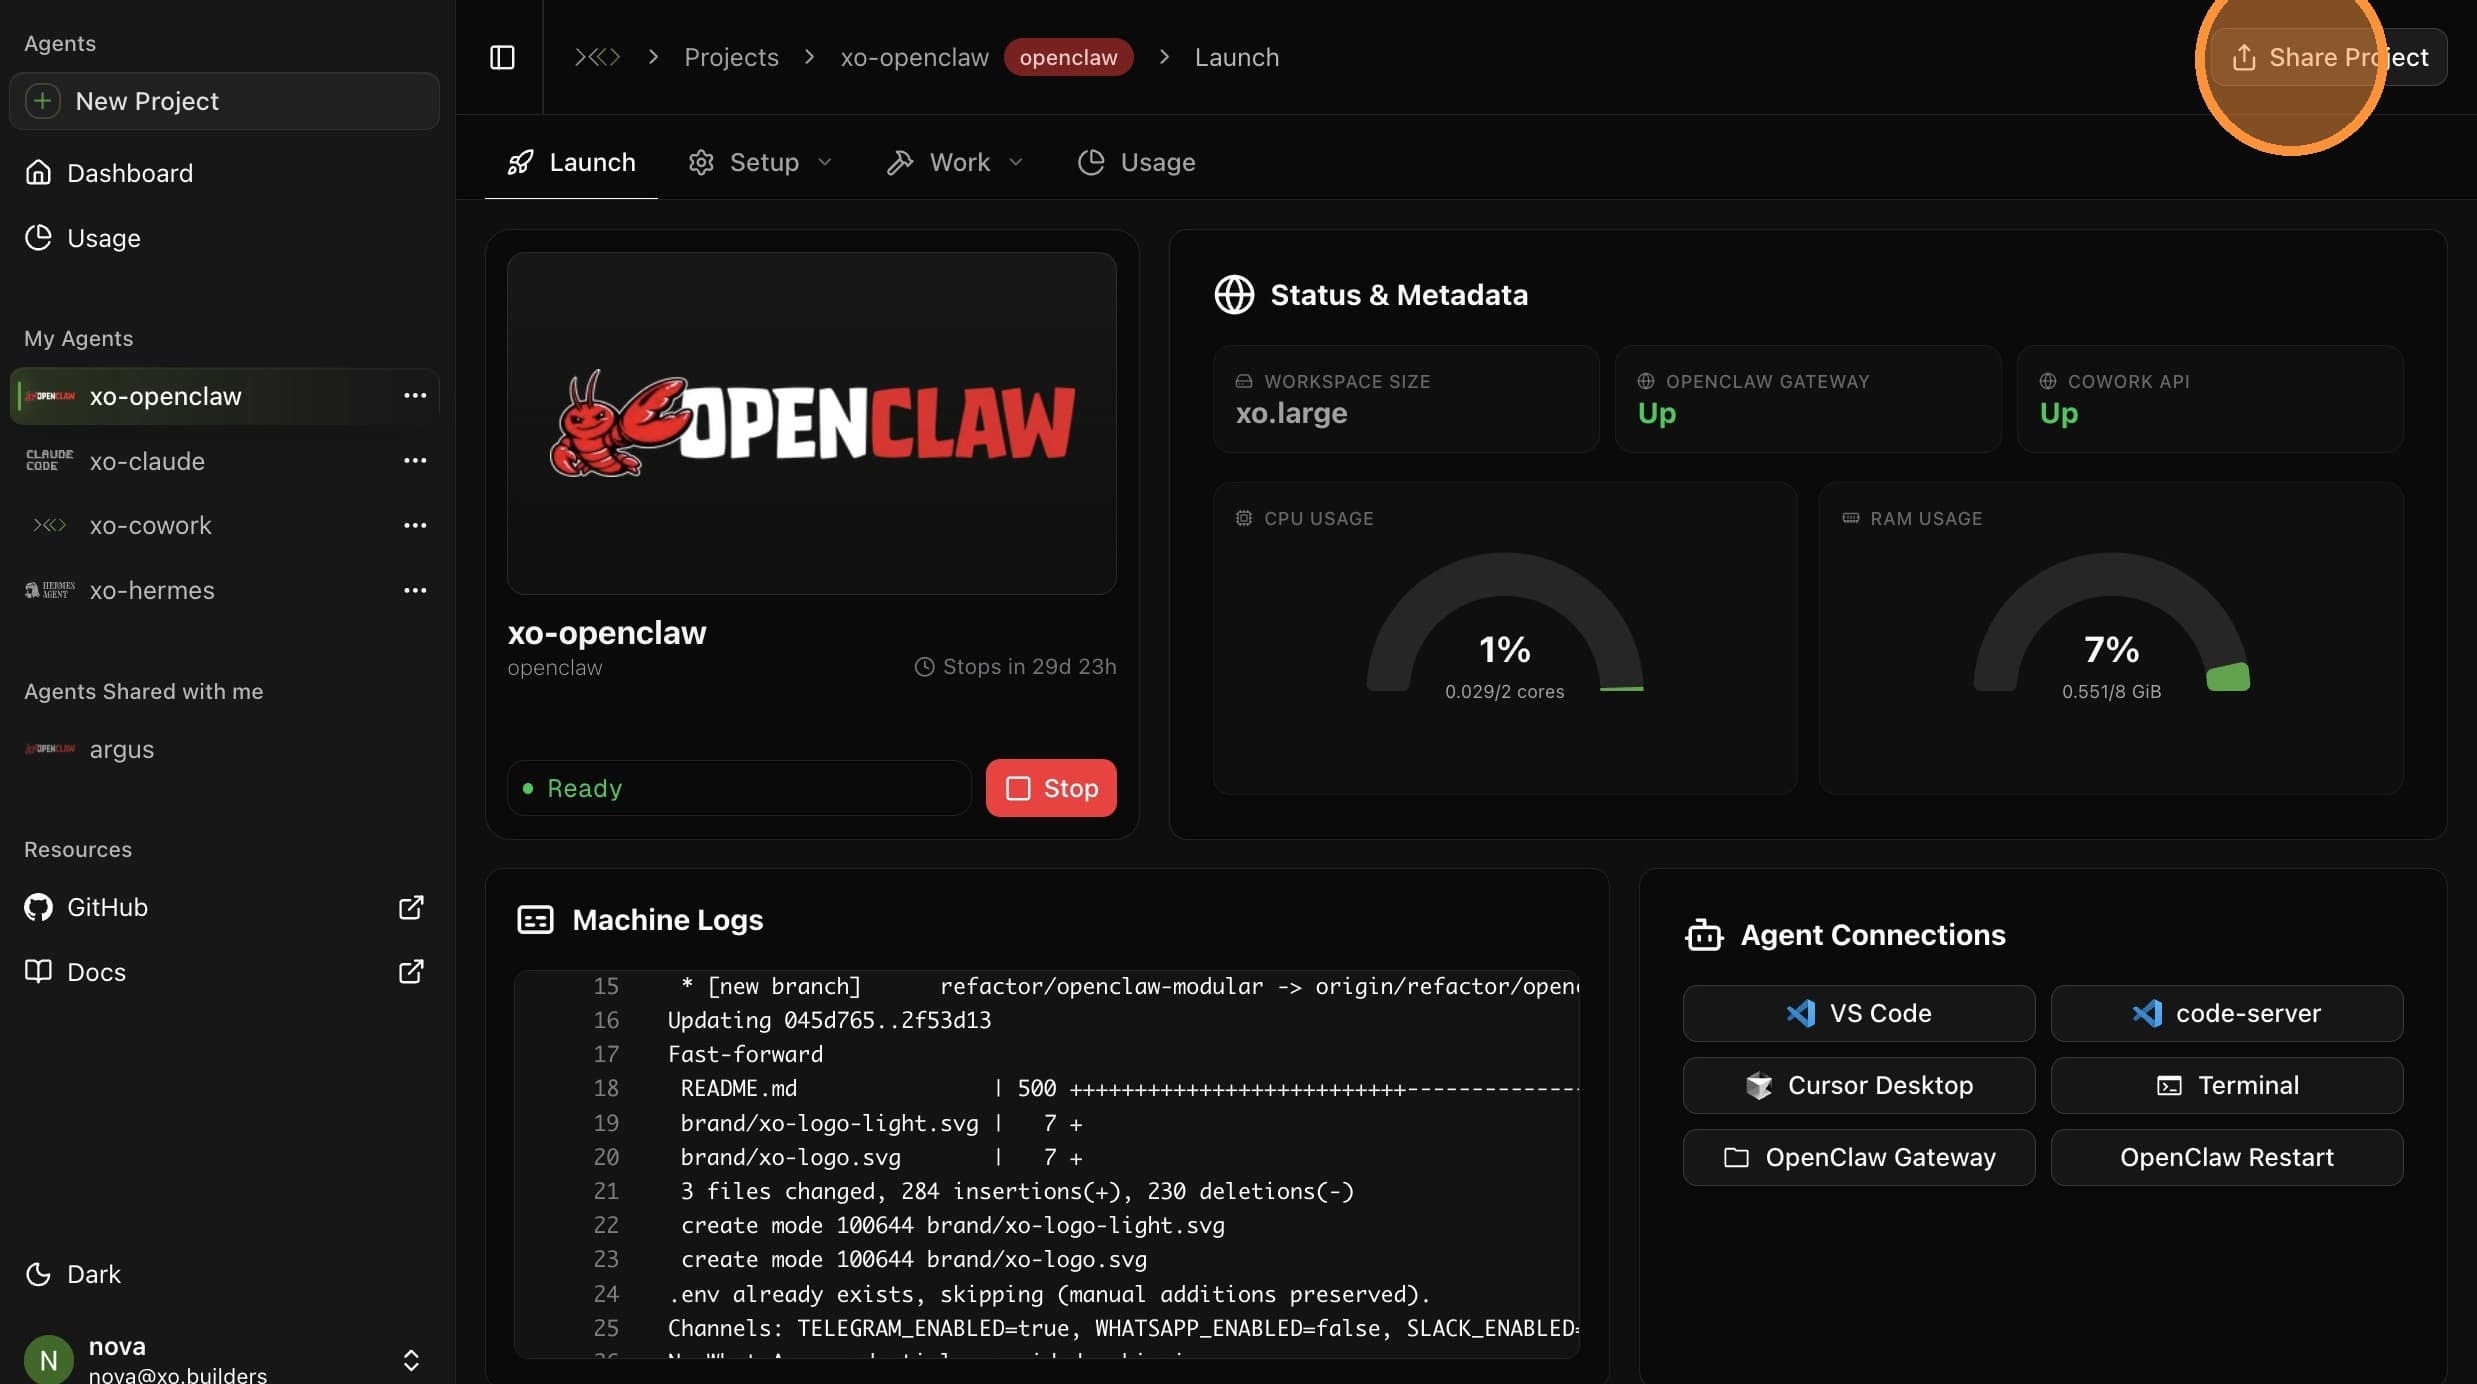The image size is (2477, 1384).
Task: Toggle the sidebar panel icon
Action: click(502, 57)
